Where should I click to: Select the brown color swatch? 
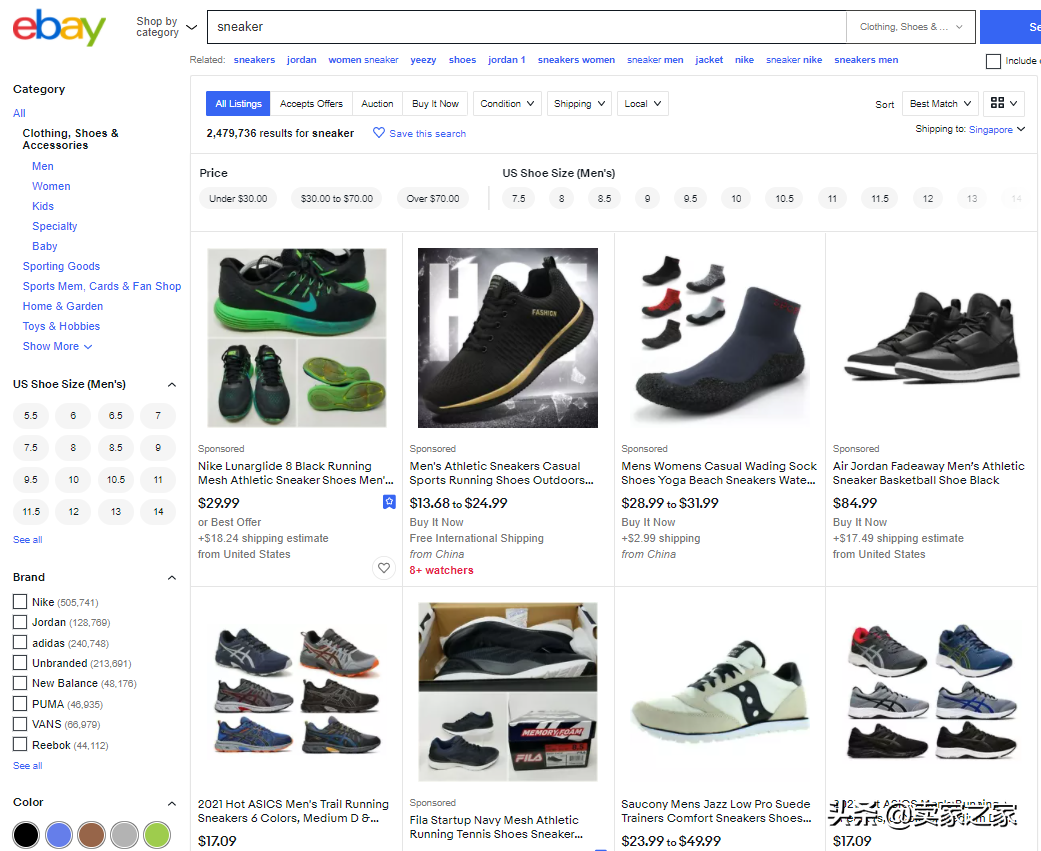tap(92, 834)
